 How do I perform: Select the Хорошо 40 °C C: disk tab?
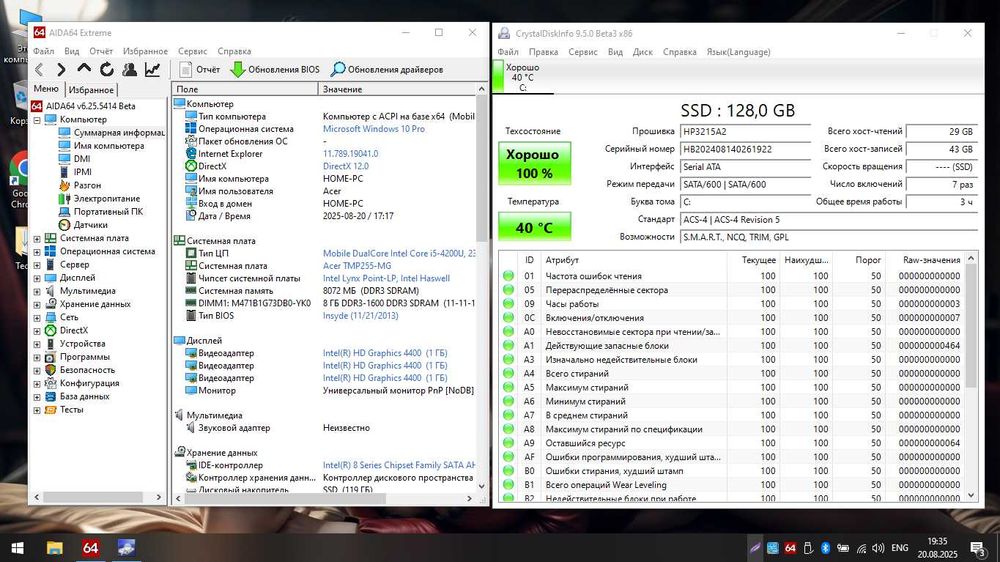(x=522, y=77)
